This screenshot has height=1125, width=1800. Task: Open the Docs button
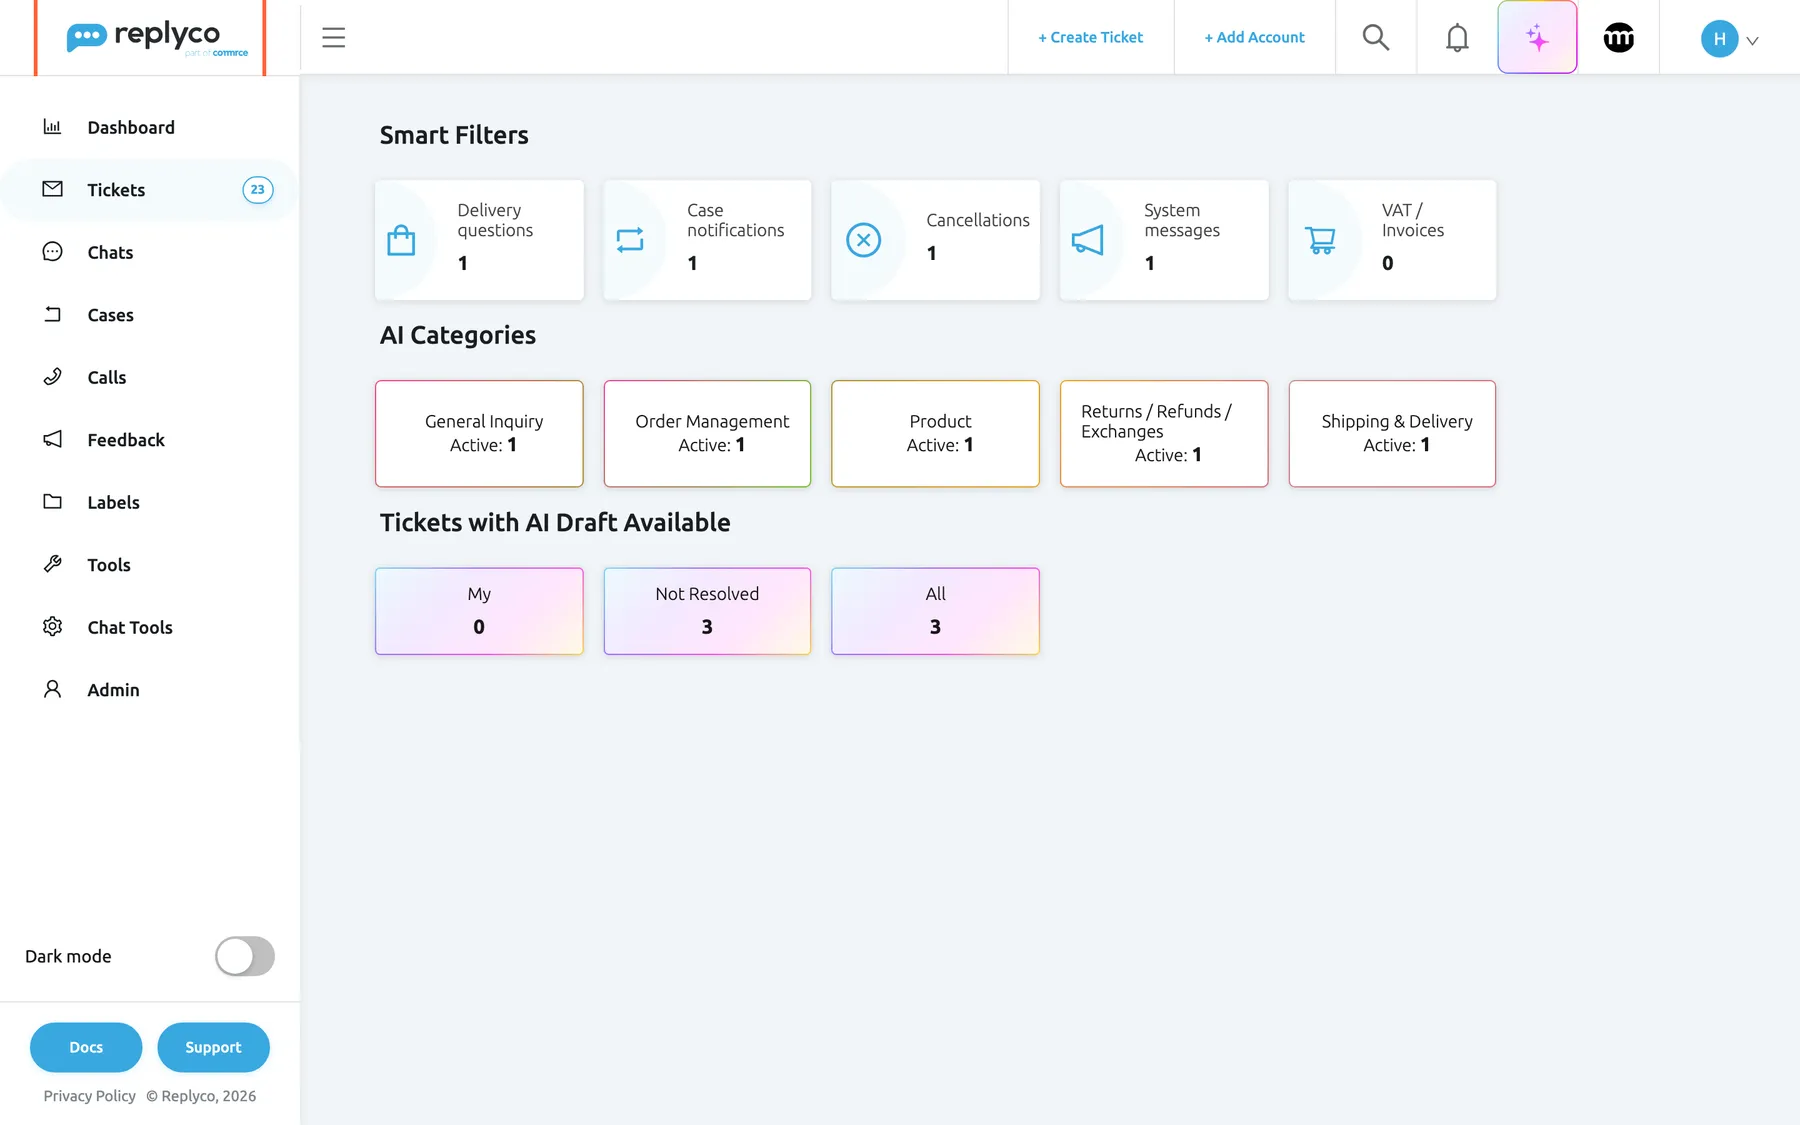click(x=86, y=1047)
